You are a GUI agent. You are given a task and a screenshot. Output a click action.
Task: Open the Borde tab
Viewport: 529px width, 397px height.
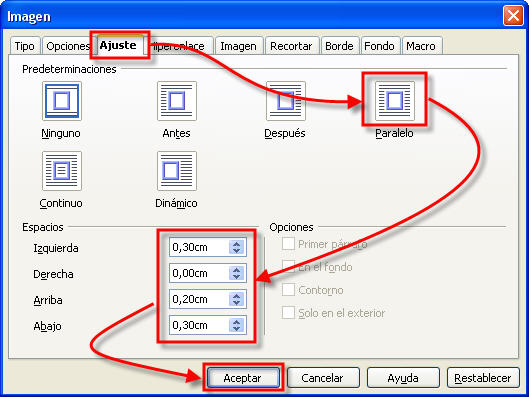point(339,46)
